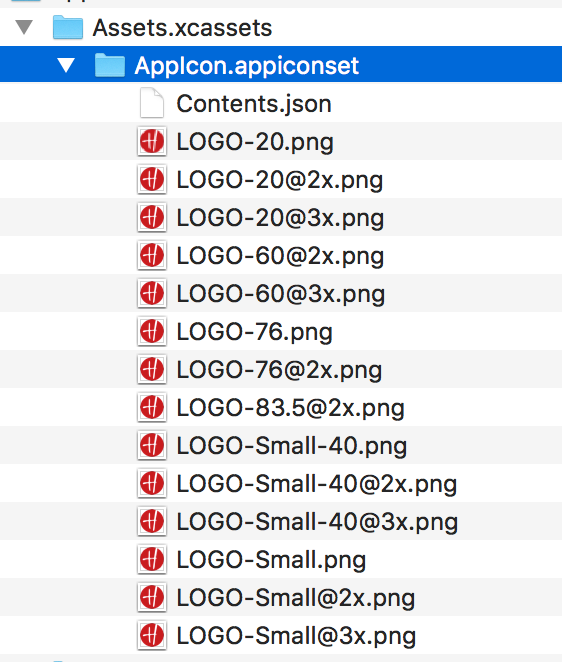
Task: Click the LOGO-83.5@2x.png thumbnail icon
Action: (x=152, y=407)
